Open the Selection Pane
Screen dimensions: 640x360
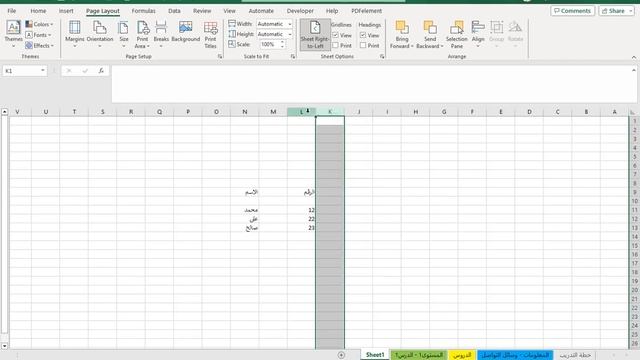coord(456,34)
